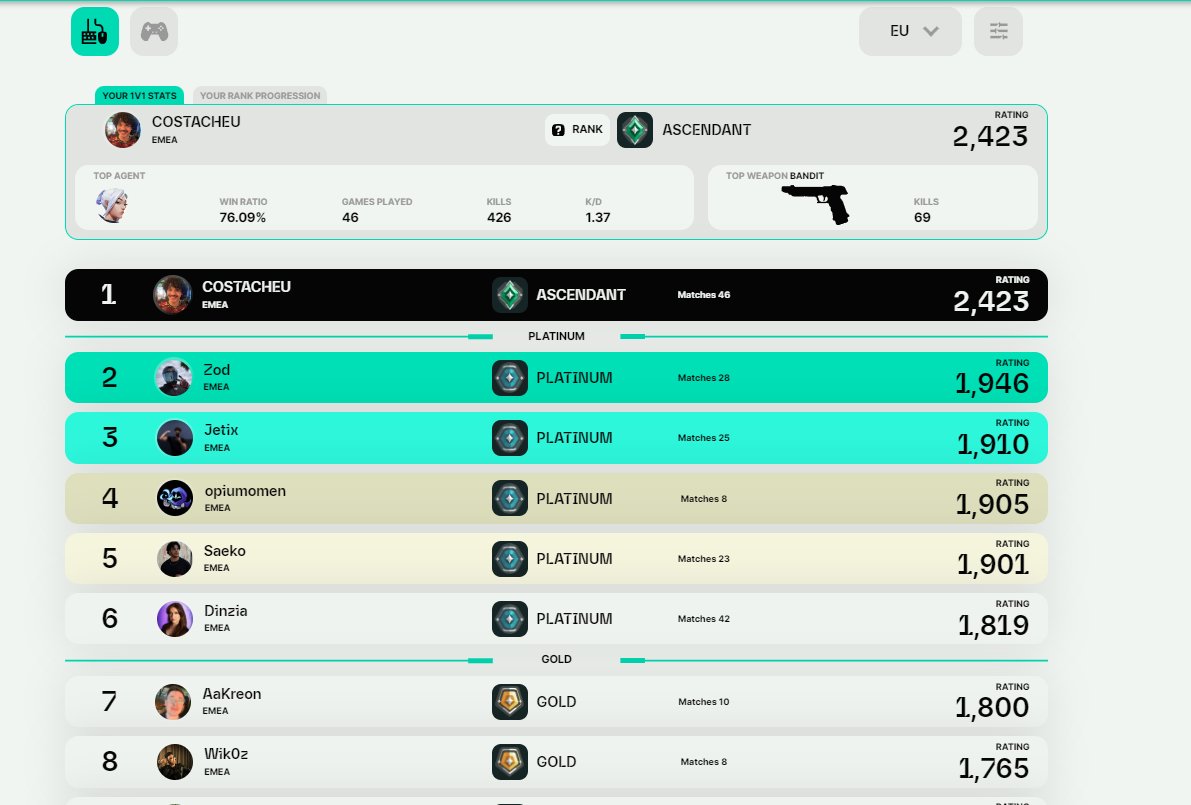The width and height of the screenshot is (1191, 805).
Task: Click Ascendant badge in COSTACHEU leaderboard row
Action: point(510,295)
